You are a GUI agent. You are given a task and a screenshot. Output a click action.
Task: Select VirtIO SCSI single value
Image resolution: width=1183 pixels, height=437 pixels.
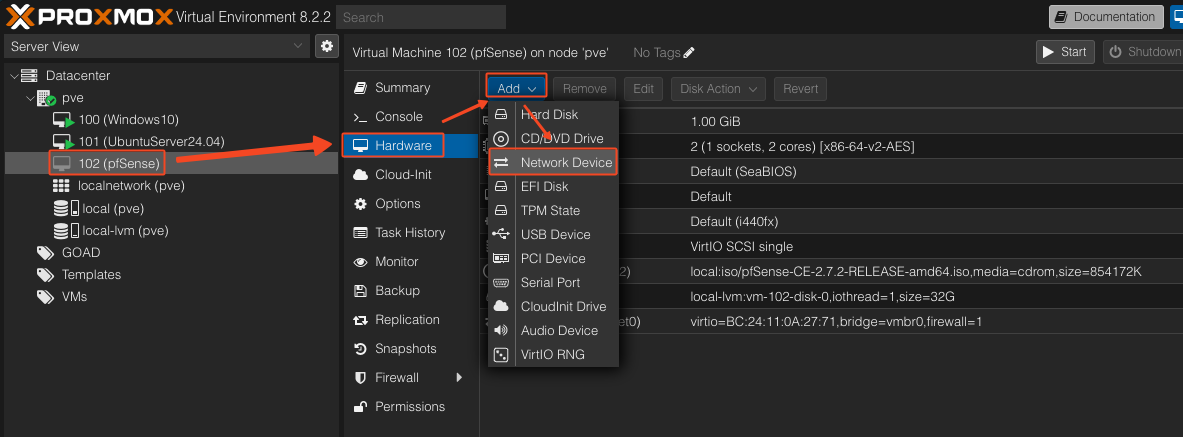(x=742, y=247)
